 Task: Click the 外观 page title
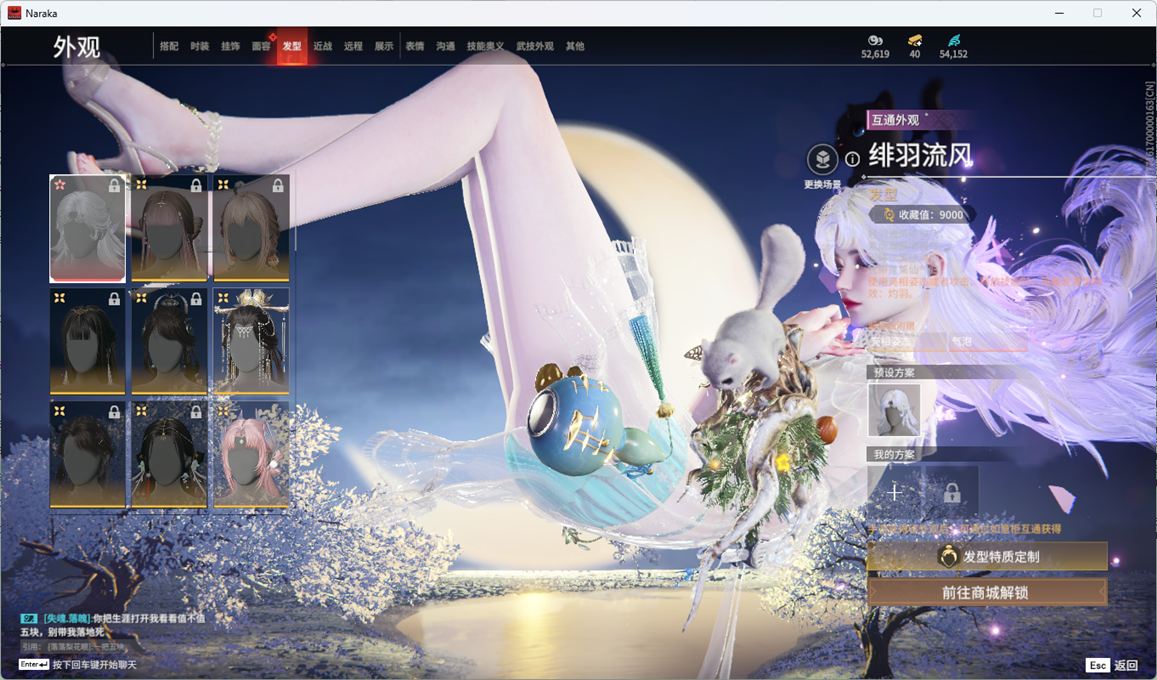76,47
